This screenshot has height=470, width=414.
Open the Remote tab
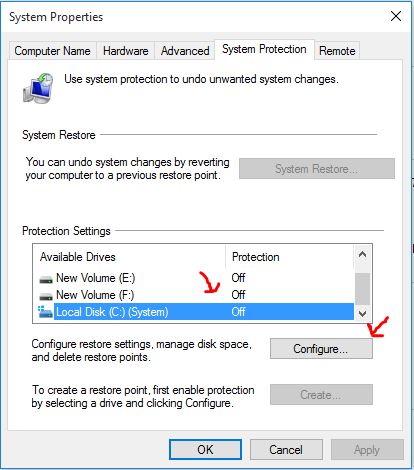click(337, 51)
